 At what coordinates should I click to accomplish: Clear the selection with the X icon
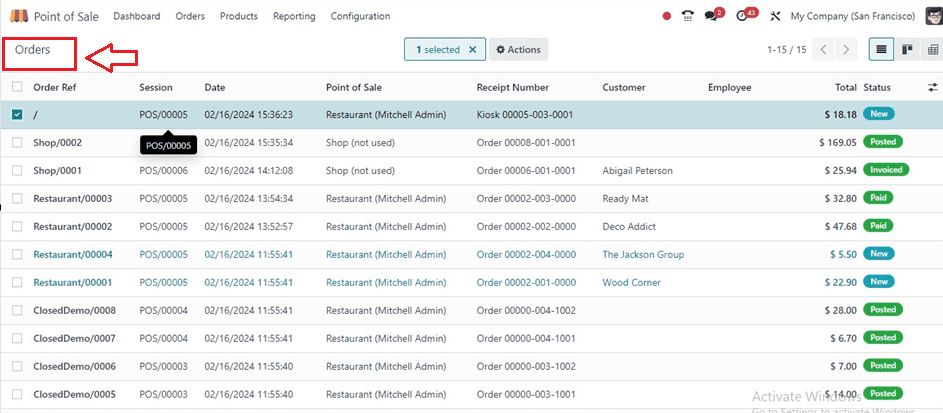click(472, 50)
